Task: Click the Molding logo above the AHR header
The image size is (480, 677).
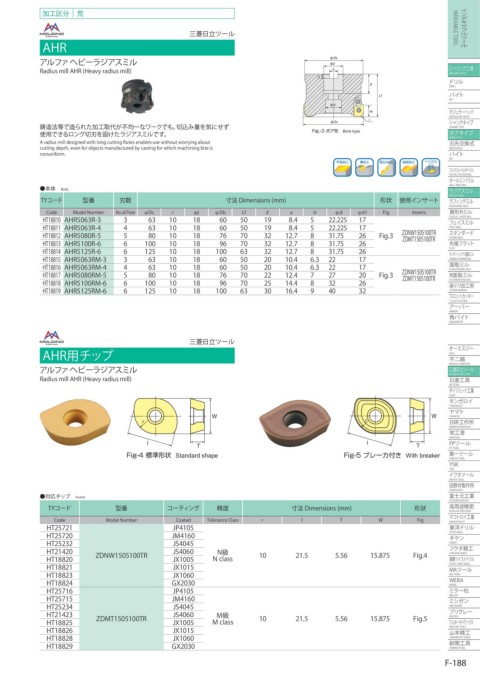Action: (x=52, y=29)
